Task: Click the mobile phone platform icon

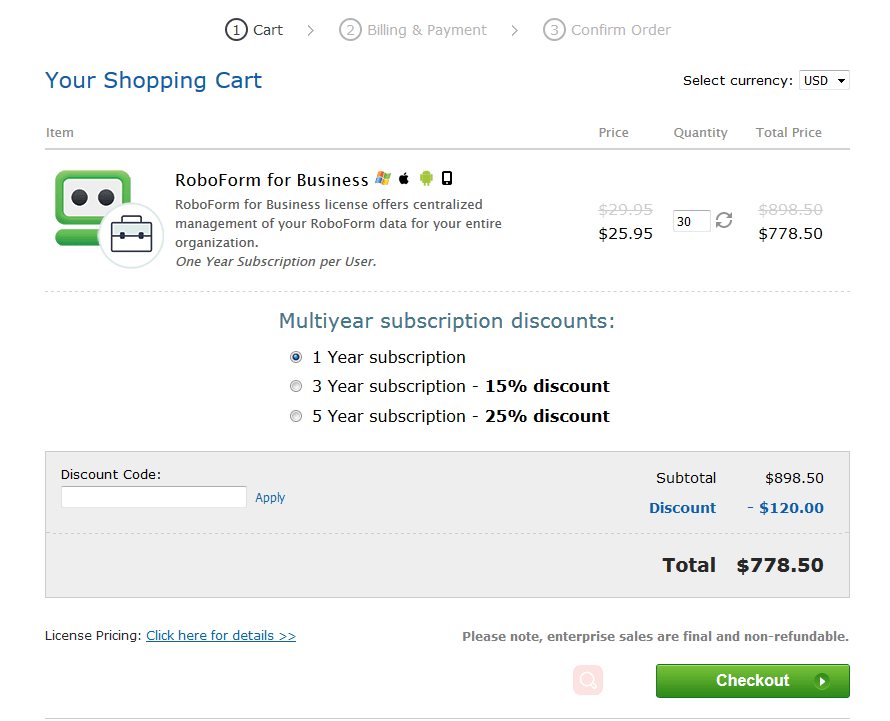Action: (x=447, y=179)
